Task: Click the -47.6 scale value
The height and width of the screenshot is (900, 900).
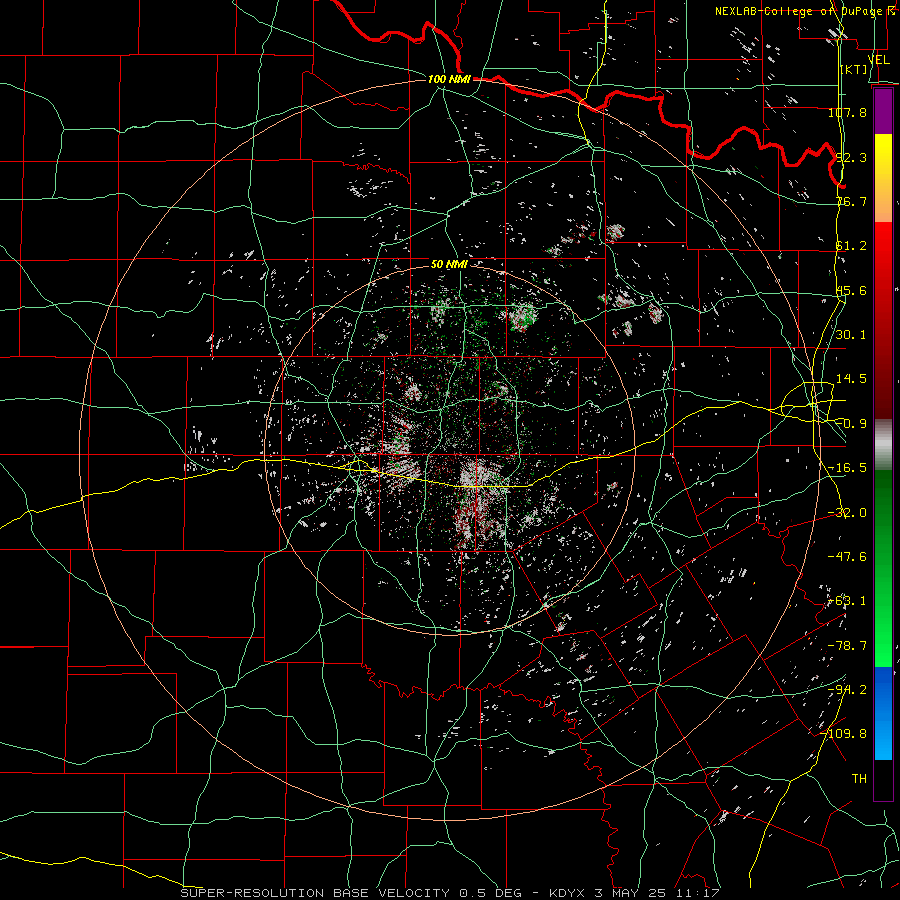Action: pyautogui.click(x=847, y=557)
